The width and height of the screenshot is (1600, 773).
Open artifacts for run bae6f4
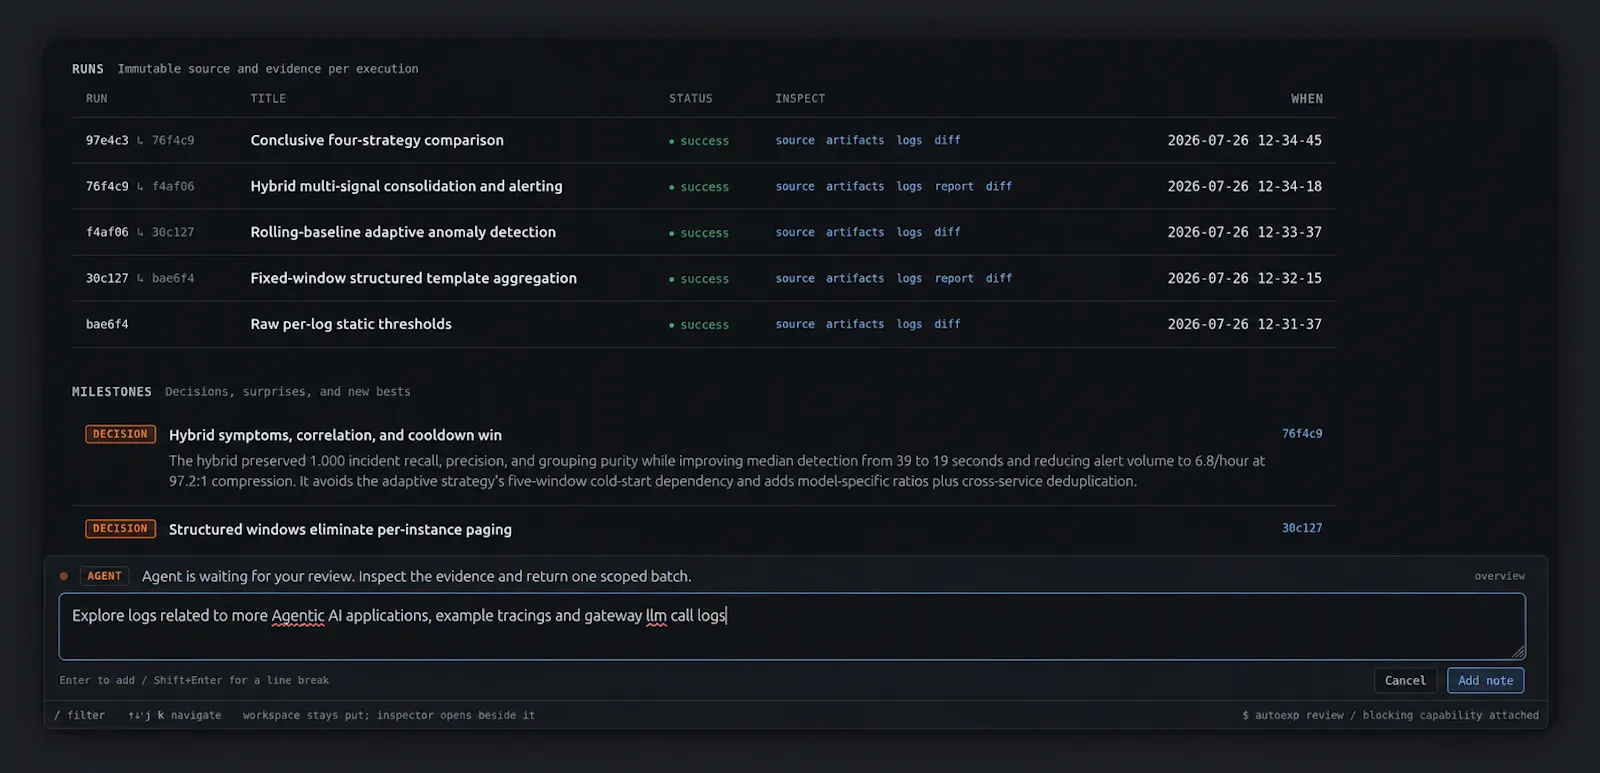855,324
